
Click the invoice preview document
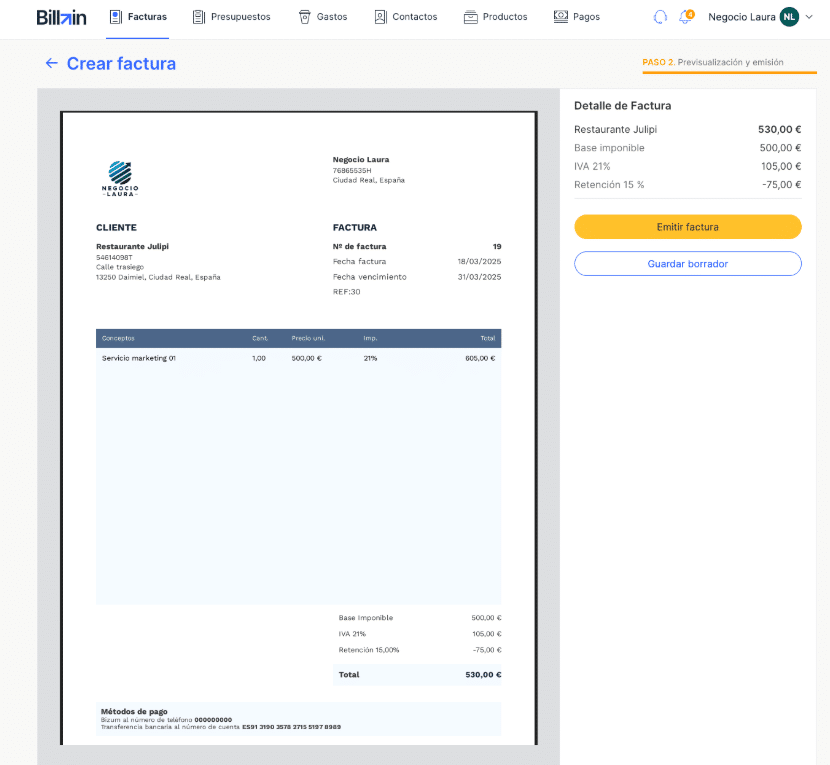298,450
